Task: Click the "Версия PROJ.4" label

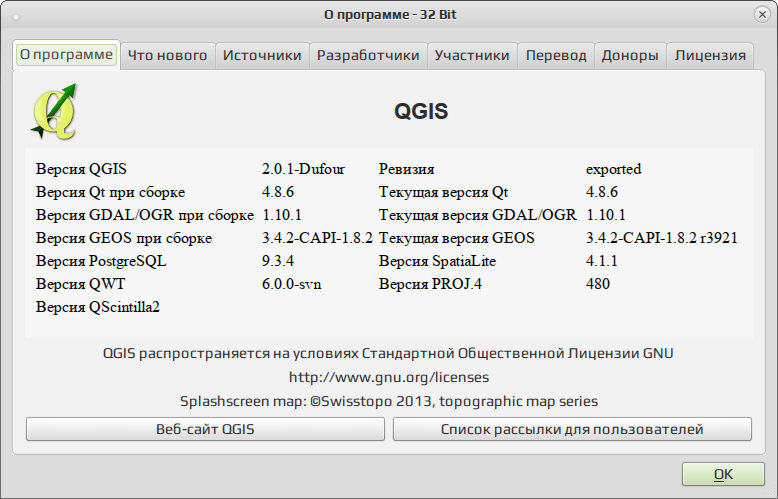Action: click(431, 284)
